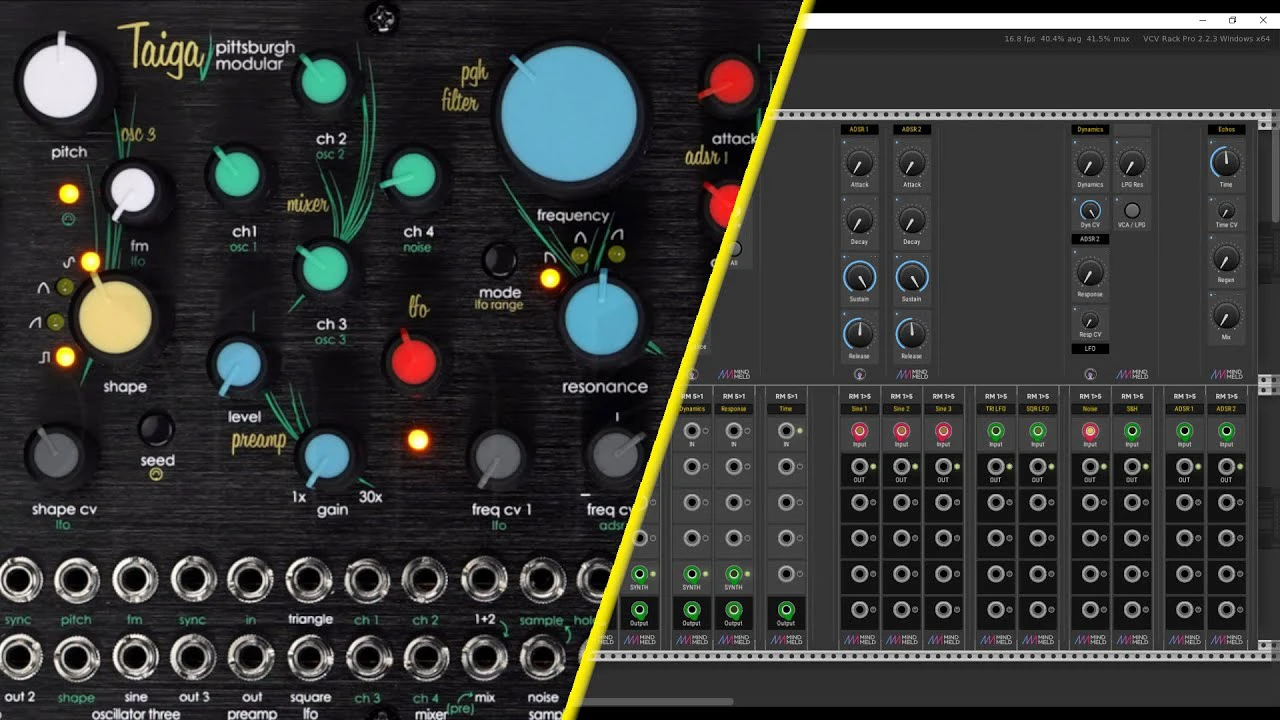Maximize the VCV Rack window

point(1232,20)
